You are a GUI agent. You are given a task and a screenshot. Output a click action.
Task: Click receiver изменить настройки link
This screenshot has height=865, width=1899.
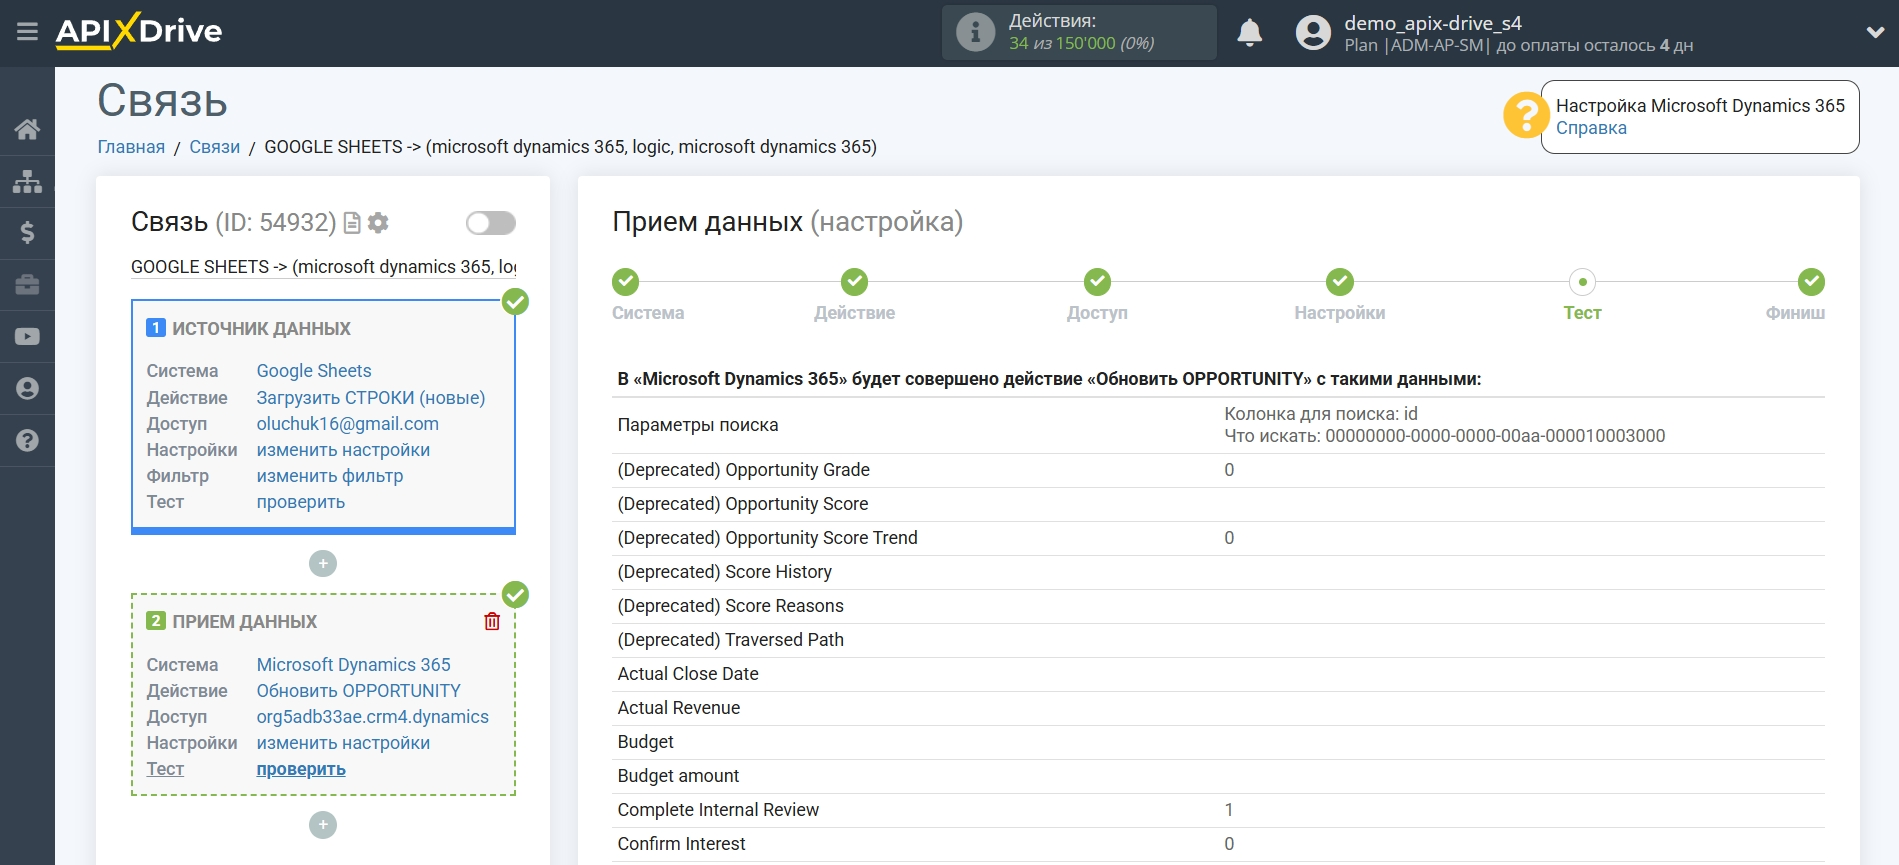pos(343,743)
